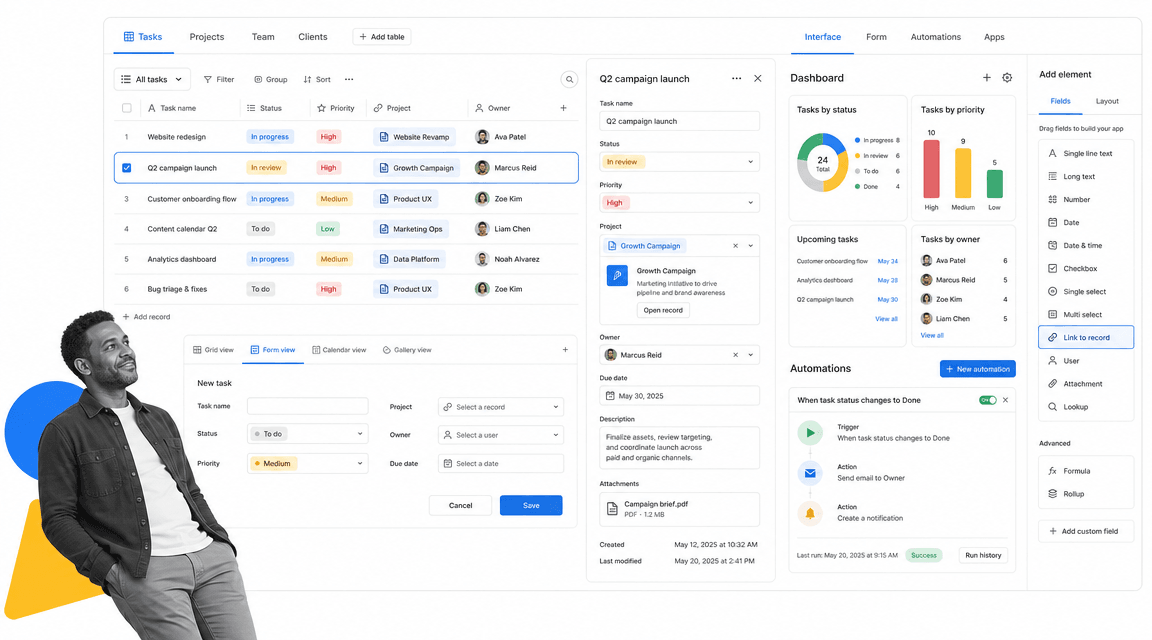Click the Medium bar in Tasks by priority
Viewport: 1152px width, 640px height.
pos(962,173)
